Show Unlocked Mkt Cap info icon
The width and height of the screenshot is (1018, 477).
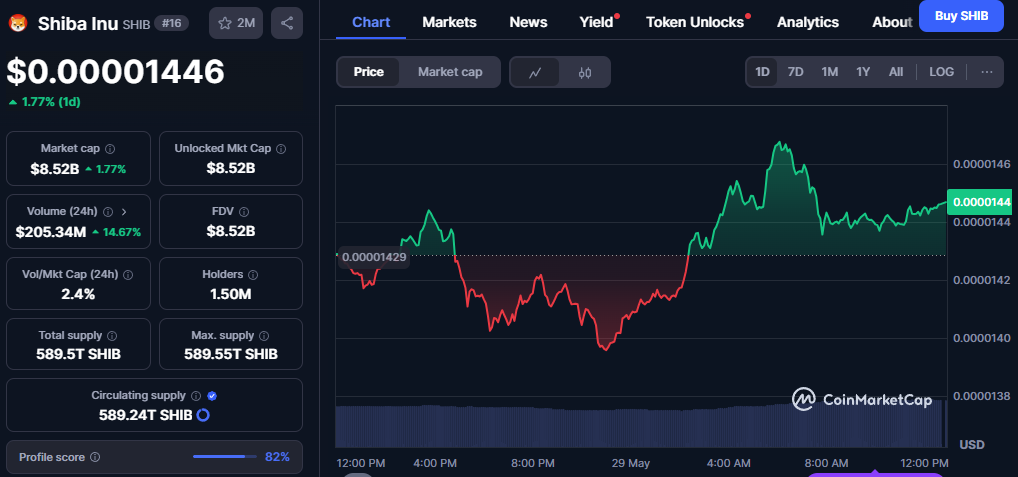280,149
